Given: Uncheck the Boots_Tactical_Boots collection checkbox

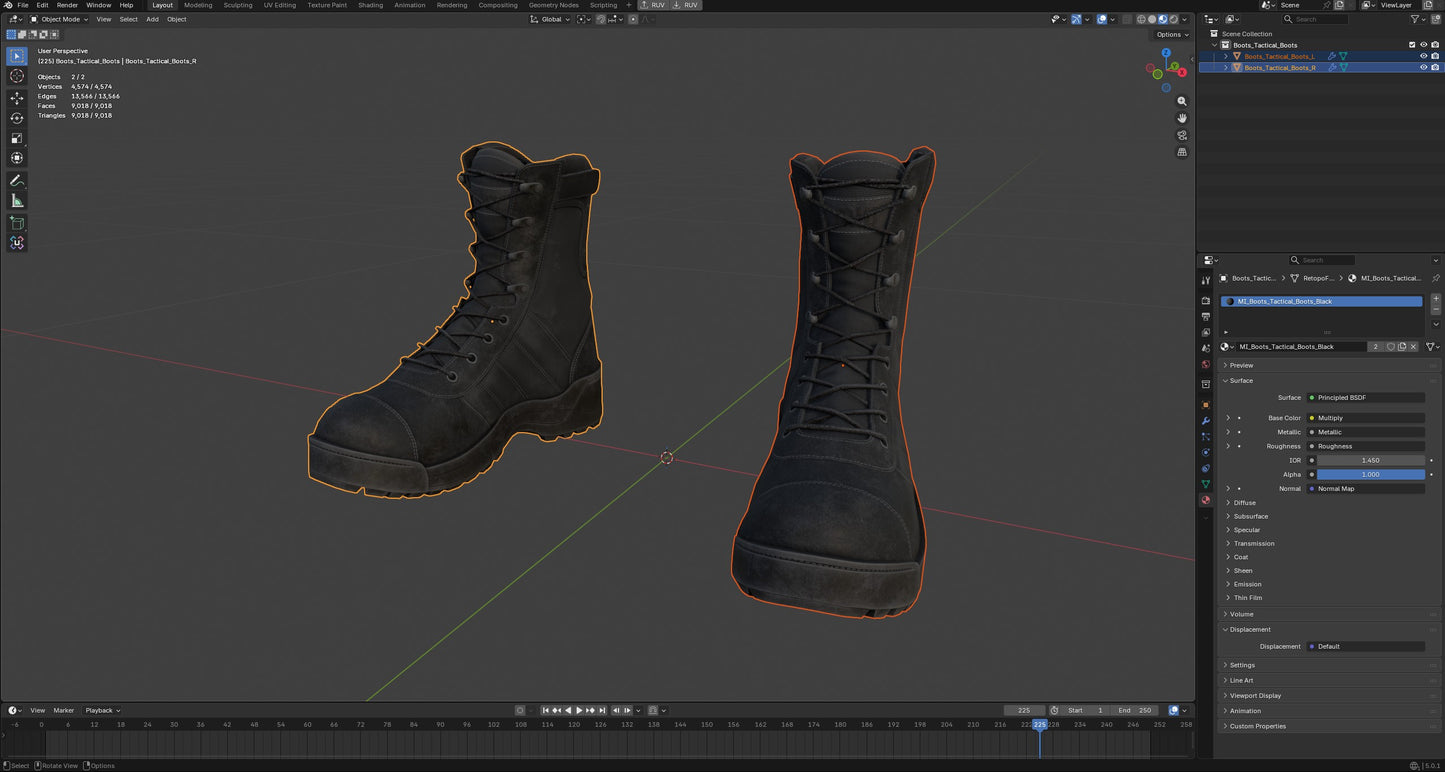Looking at the screenshot, I should pyautogui.click(x=1412, y=45).
